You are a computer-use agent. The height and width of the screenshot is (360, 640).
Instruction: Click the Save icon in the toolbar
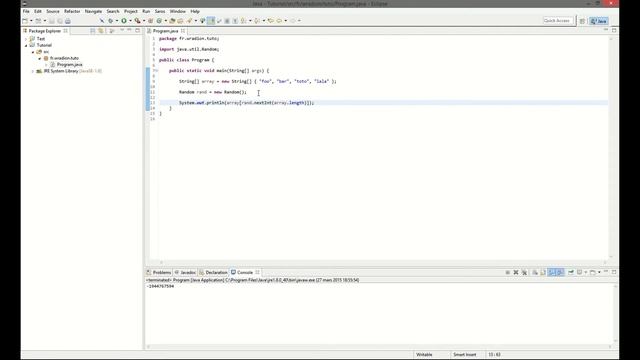coord(52,21)
